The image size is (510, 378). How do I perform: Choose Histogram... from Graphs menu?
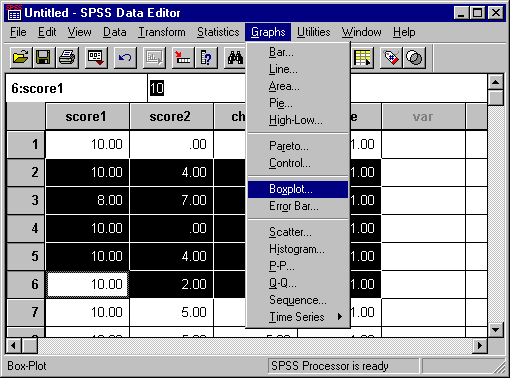(298, 249)
